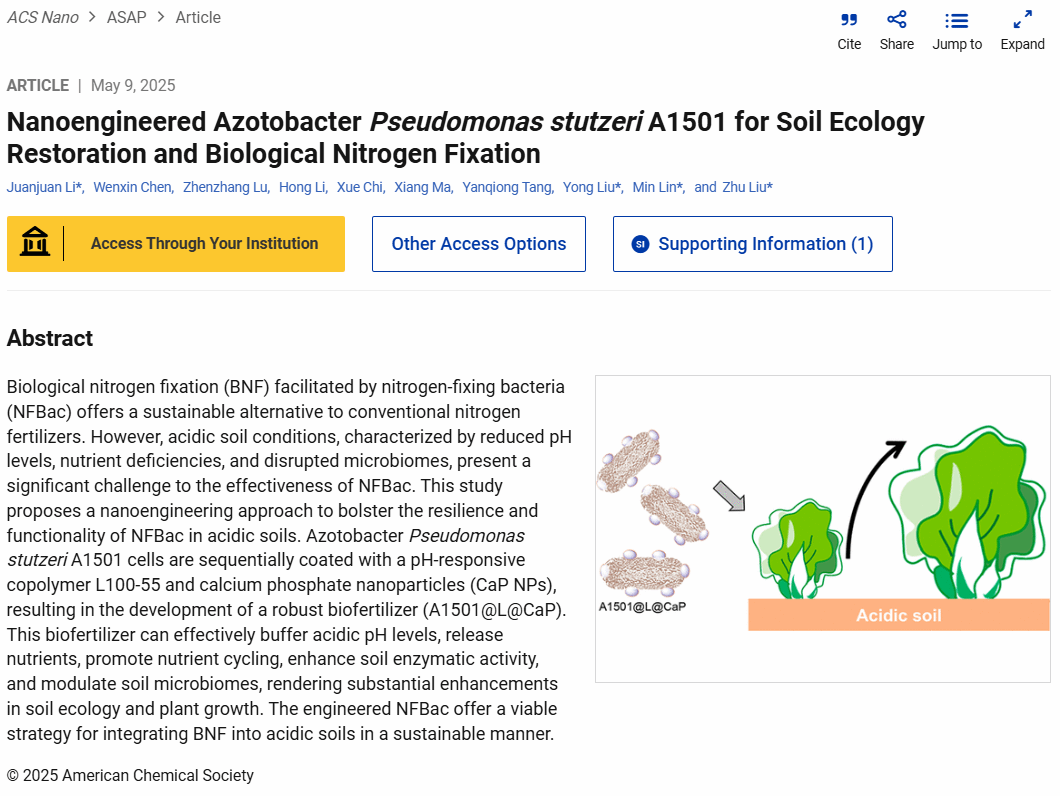
Task: Select author Wenxin Chen
Action: (132, 187)
